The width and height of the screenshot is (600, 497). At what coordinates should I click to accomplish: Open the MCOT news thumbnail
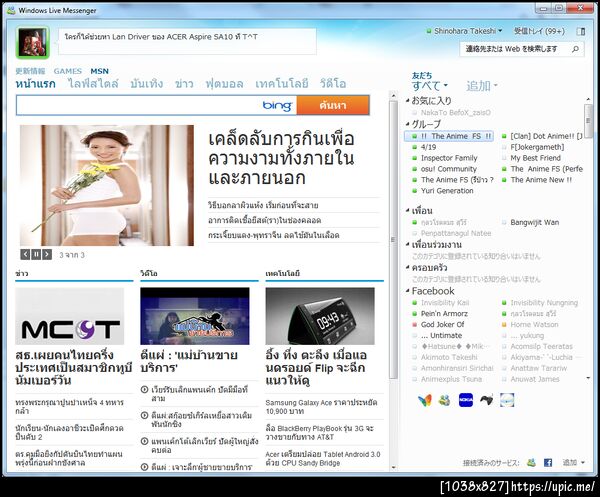coord(70,316)
